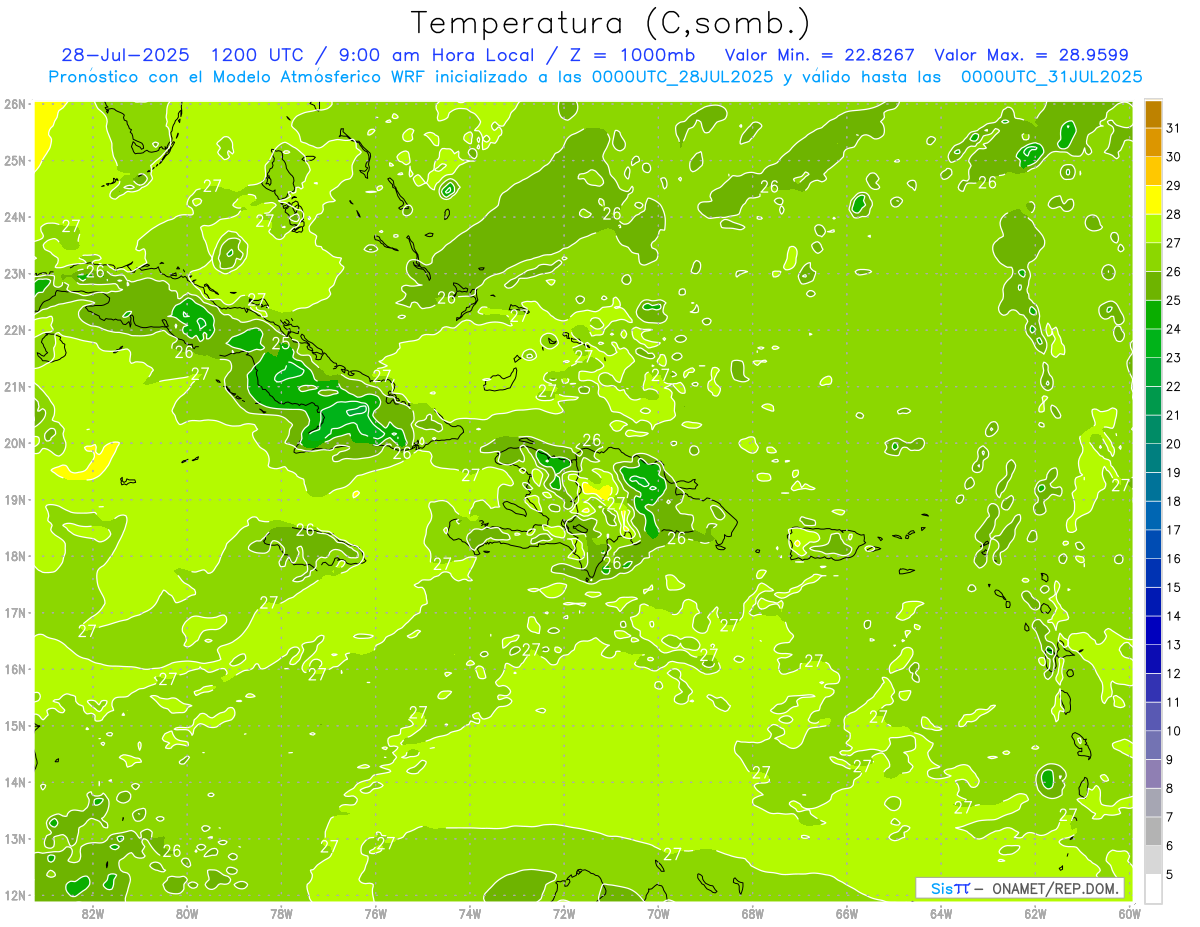Screen dimensions: 1200x927
Task: Click the '72W' longitude axis label
Action: pyautogui.click(x=564, y=913)
